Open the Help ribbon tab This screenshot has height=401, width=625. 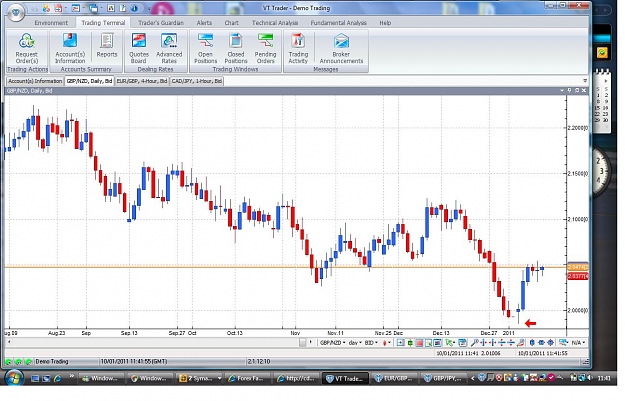tap(385, 23)
